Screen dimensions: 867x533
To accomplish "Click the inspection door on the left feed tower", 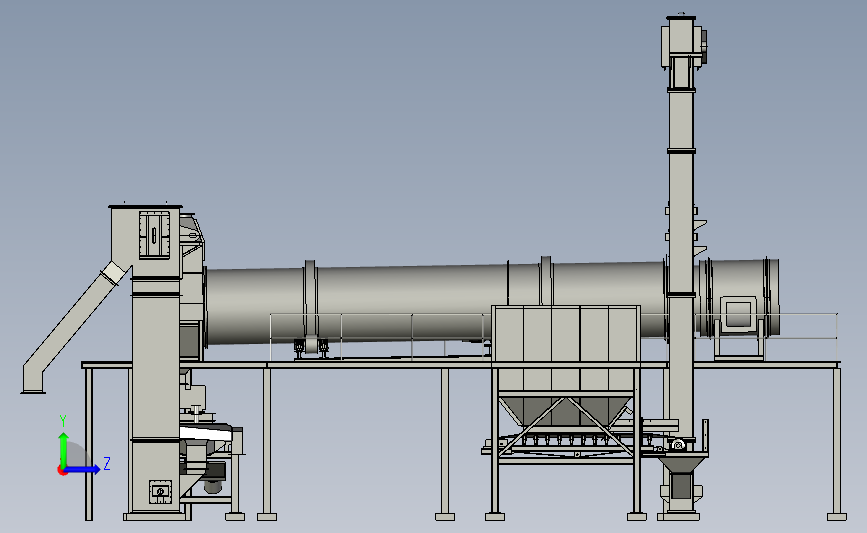I will tap(154, 234).
